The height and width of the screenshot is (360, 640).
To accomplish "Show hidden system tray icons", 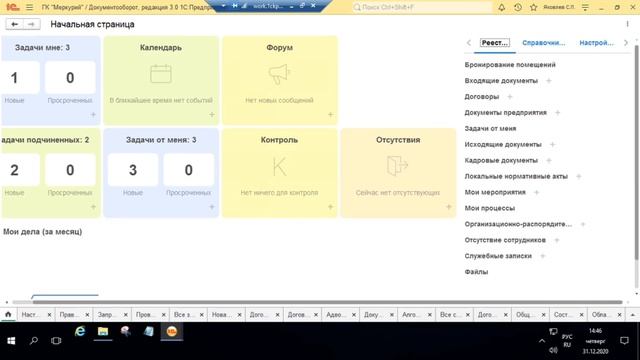I will (542, 341).
